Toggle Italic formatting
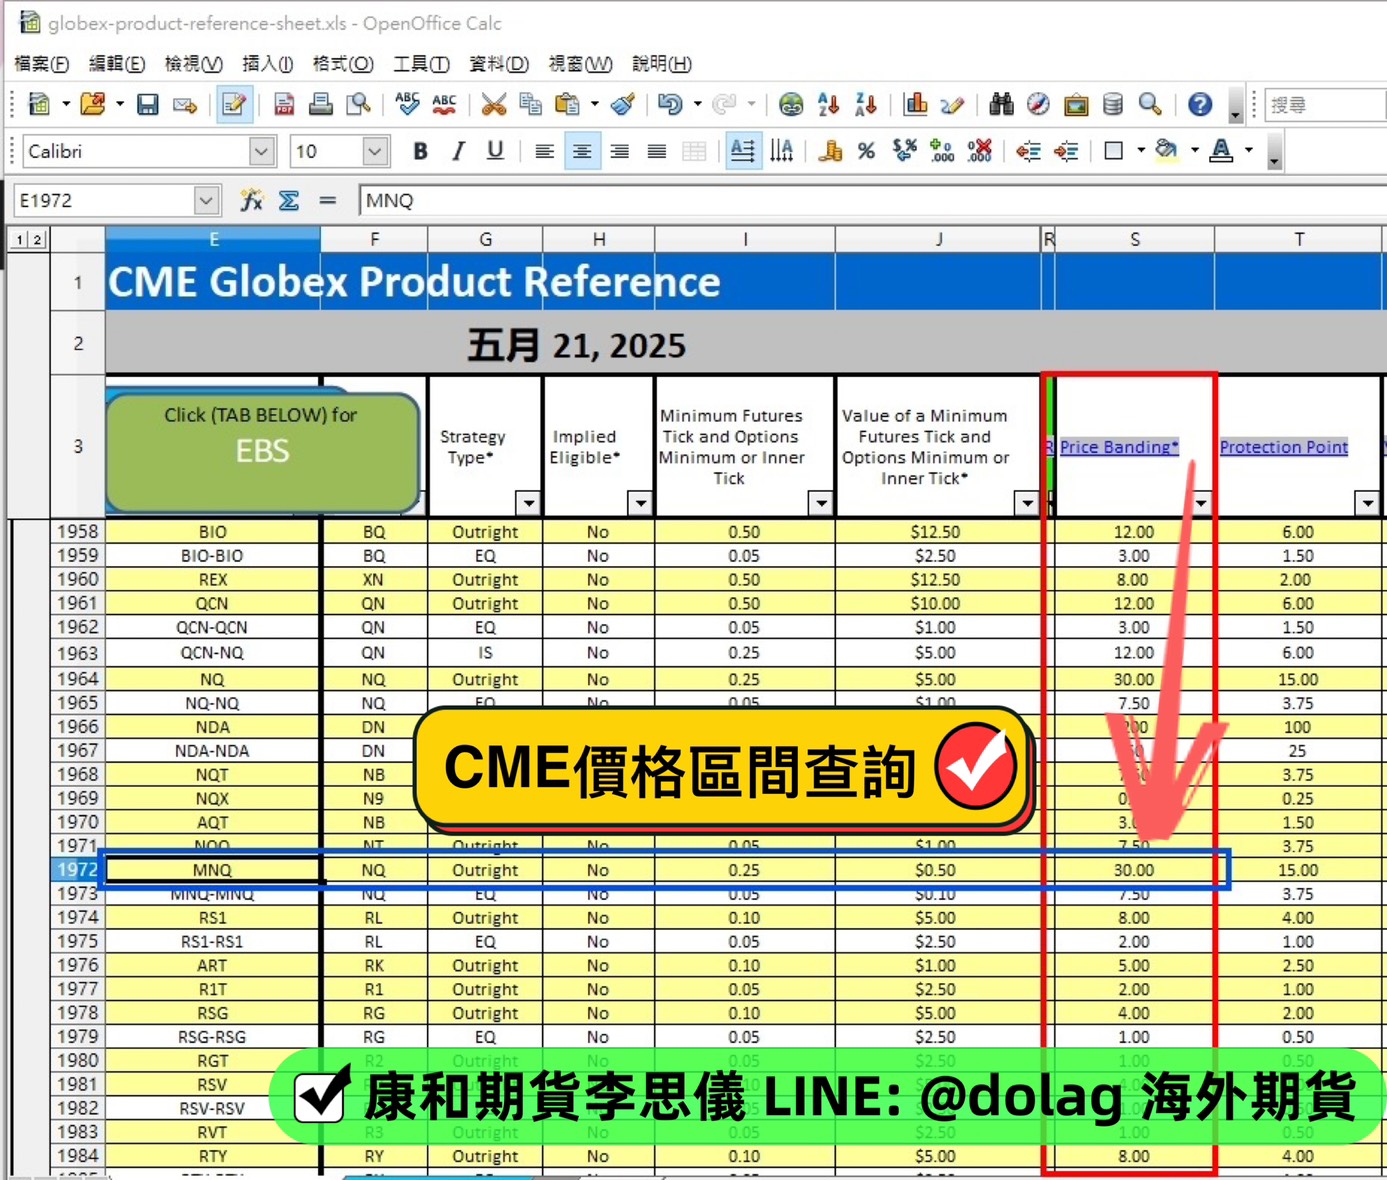The height and width of the screenshot is (1180, 1387). (x=458, y=152)
